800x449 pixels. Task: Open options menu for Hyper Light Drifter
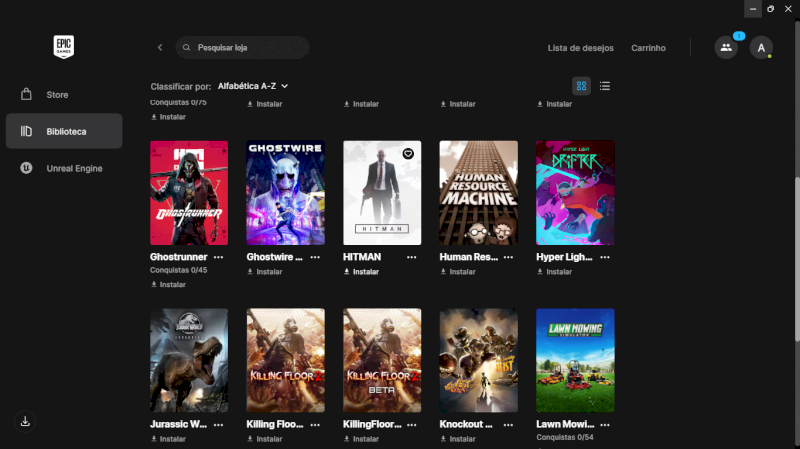pos(605,257)
